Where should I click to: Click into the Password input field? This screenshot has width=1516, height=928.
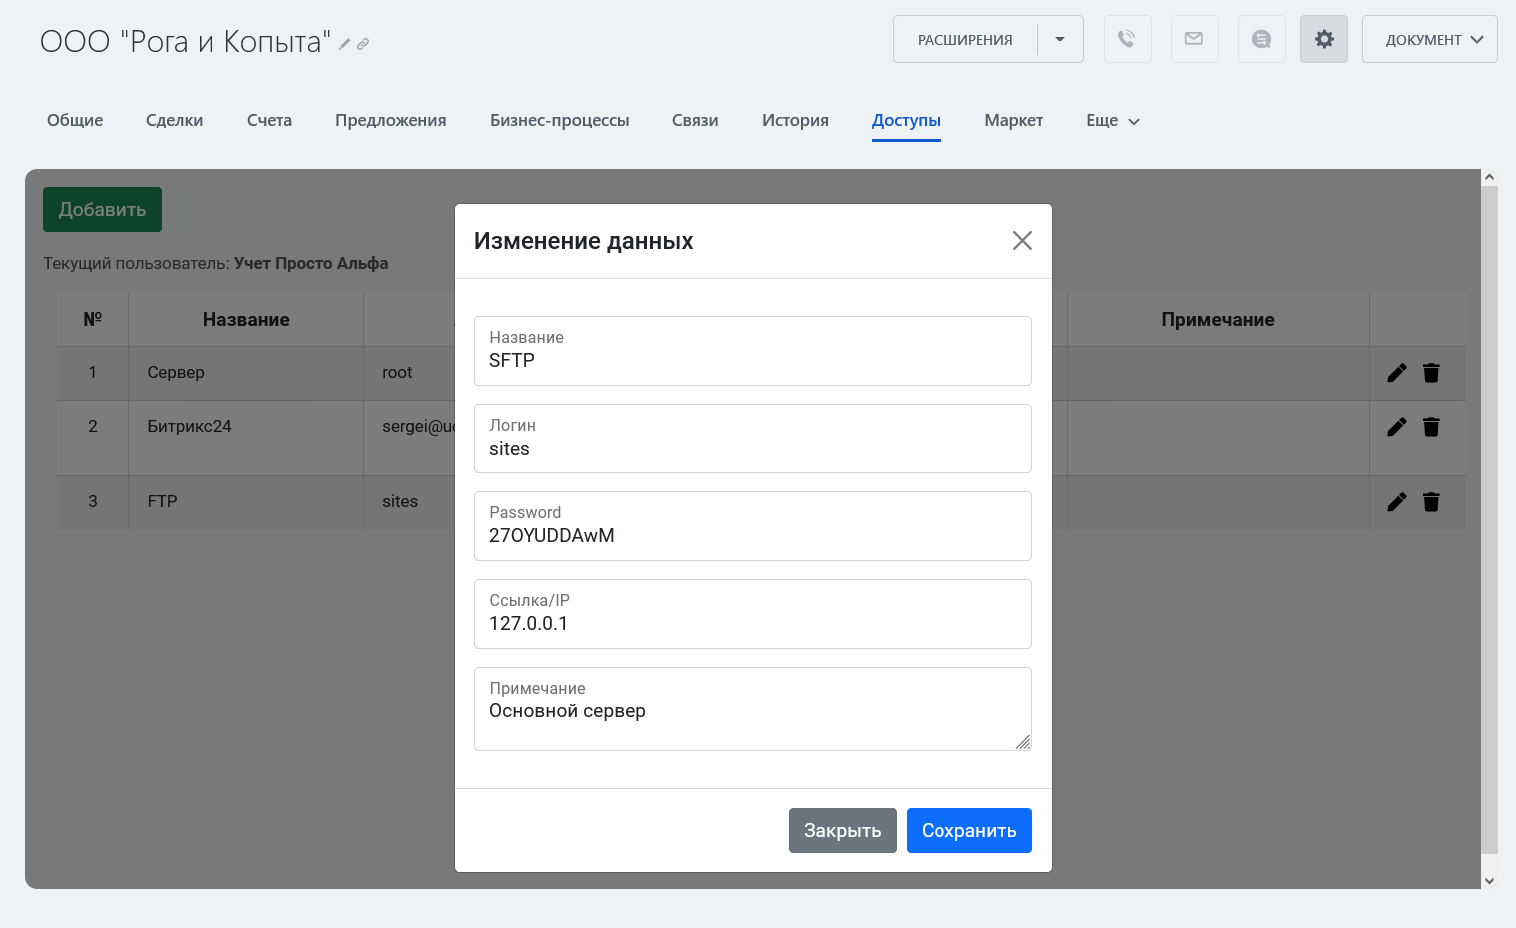click(x=752, y=535)
